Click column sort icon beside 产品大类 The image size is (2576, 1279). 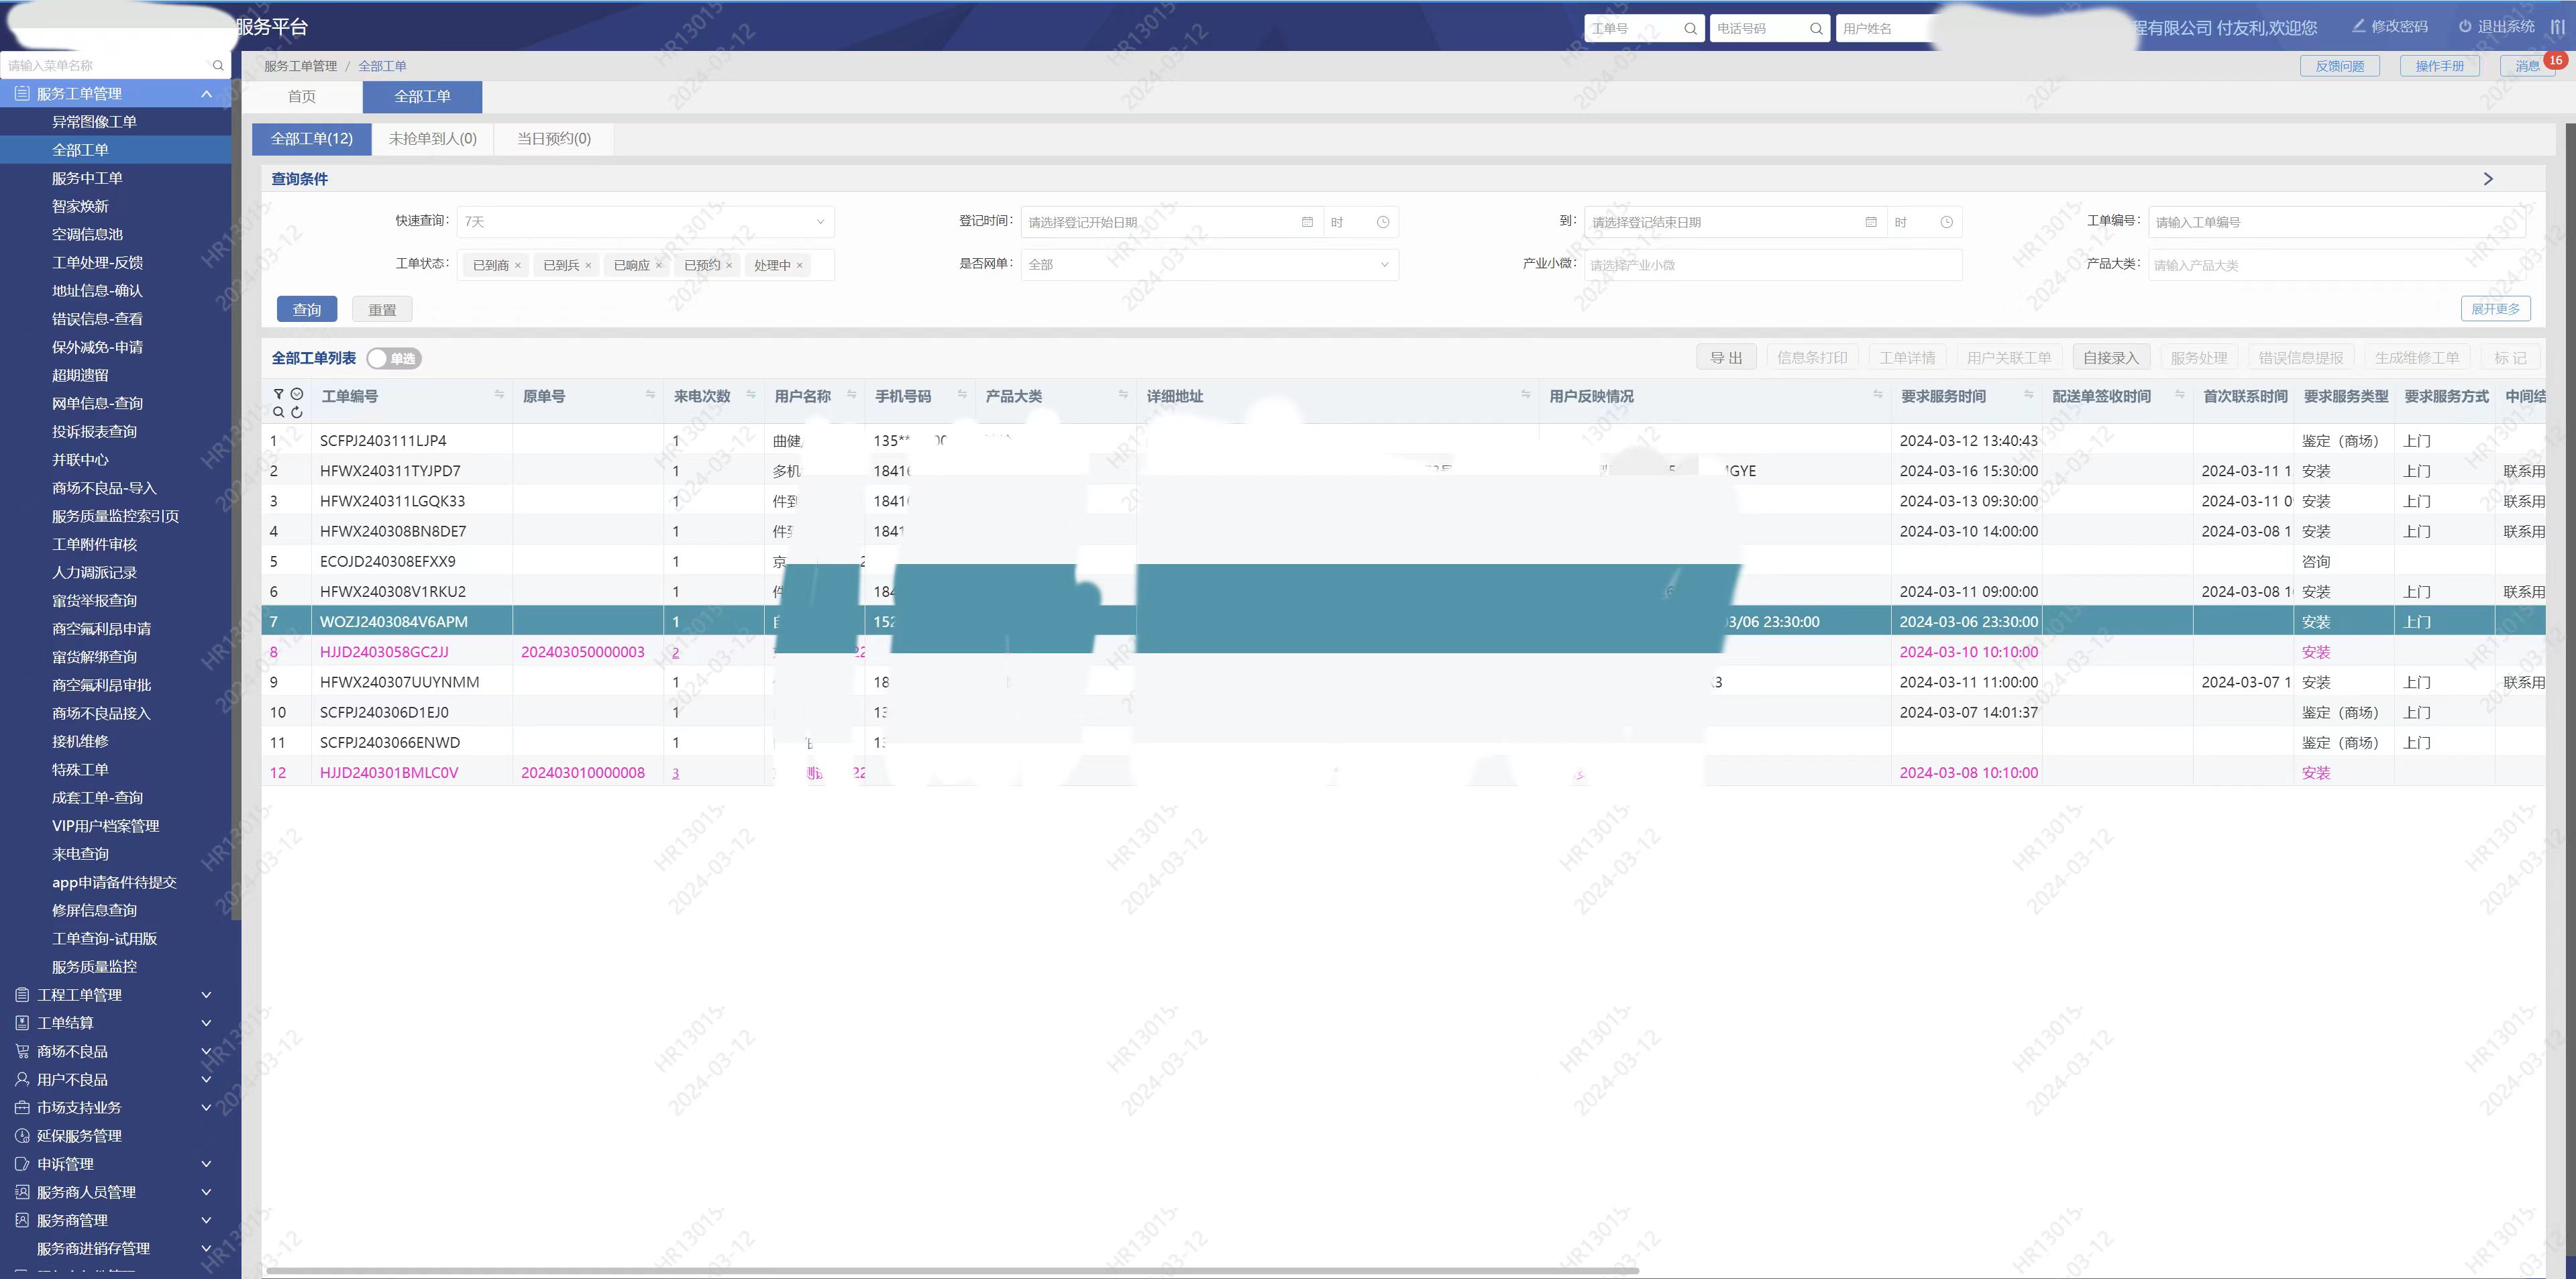pyautogui.click(x=1123, y=395)
